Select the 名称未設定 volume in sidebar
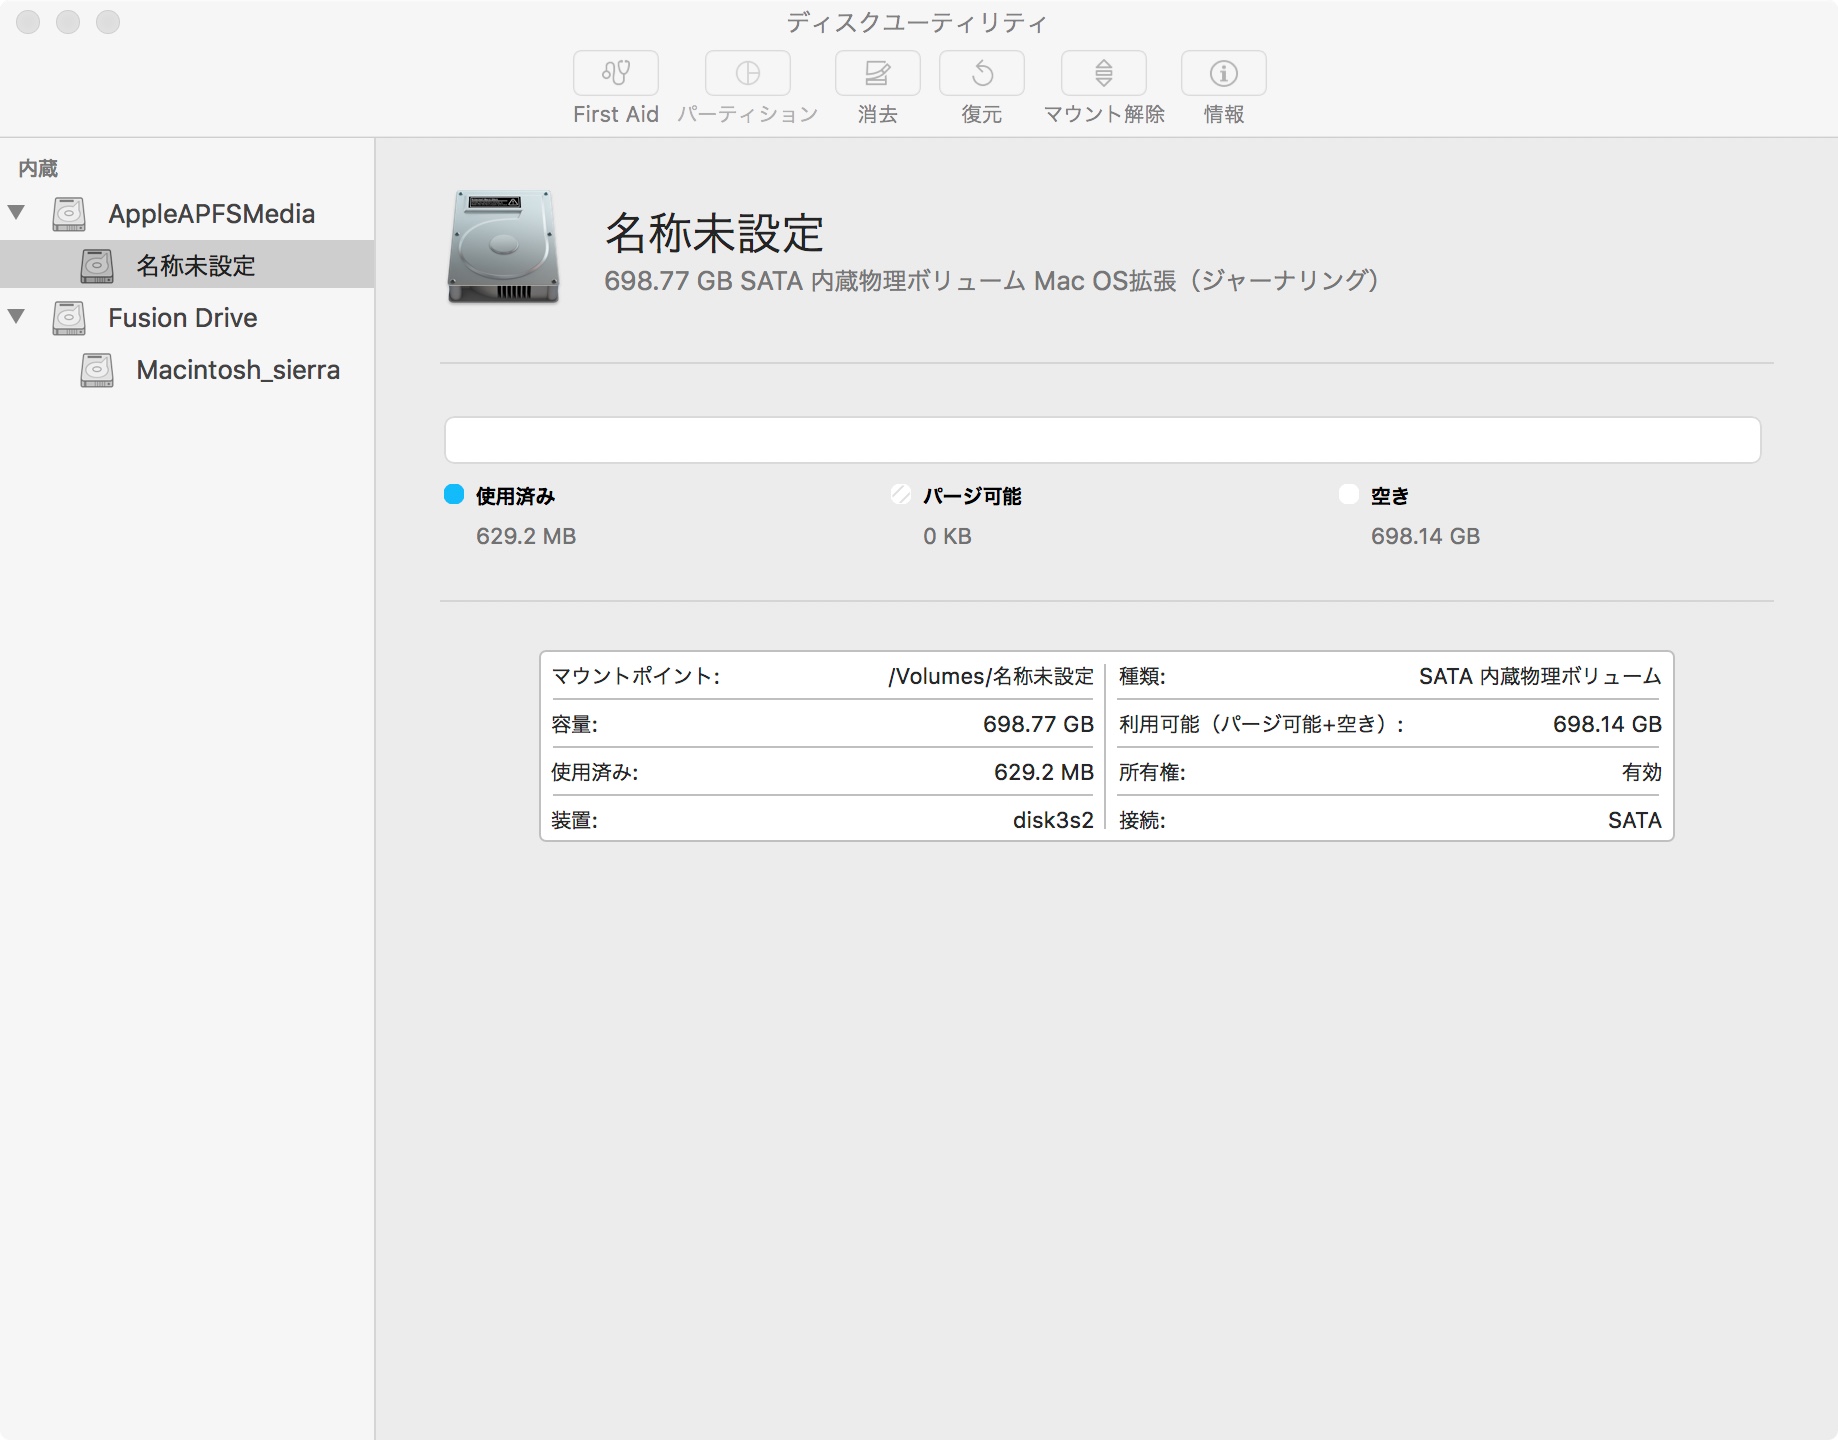This screenshot has height=1440, width=1838. coord(195,266)
